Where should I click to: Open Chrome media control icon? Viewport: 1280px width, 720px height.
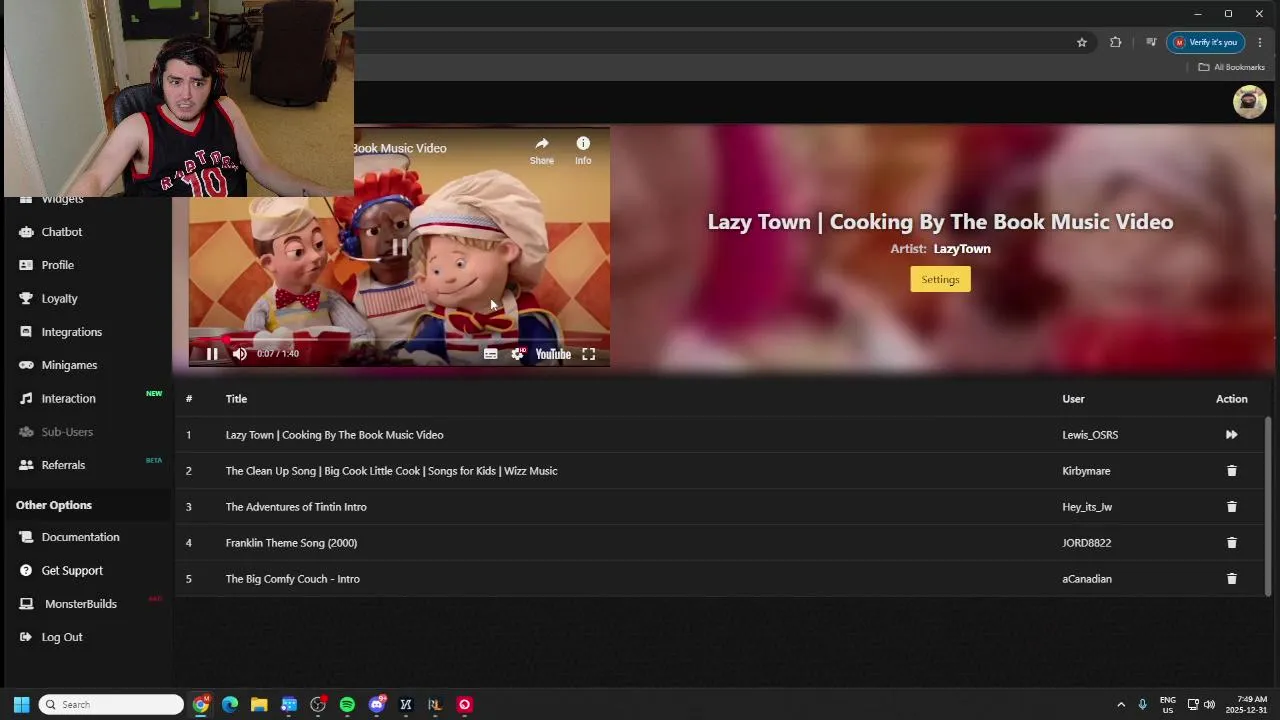click(x=1151, y=42)
